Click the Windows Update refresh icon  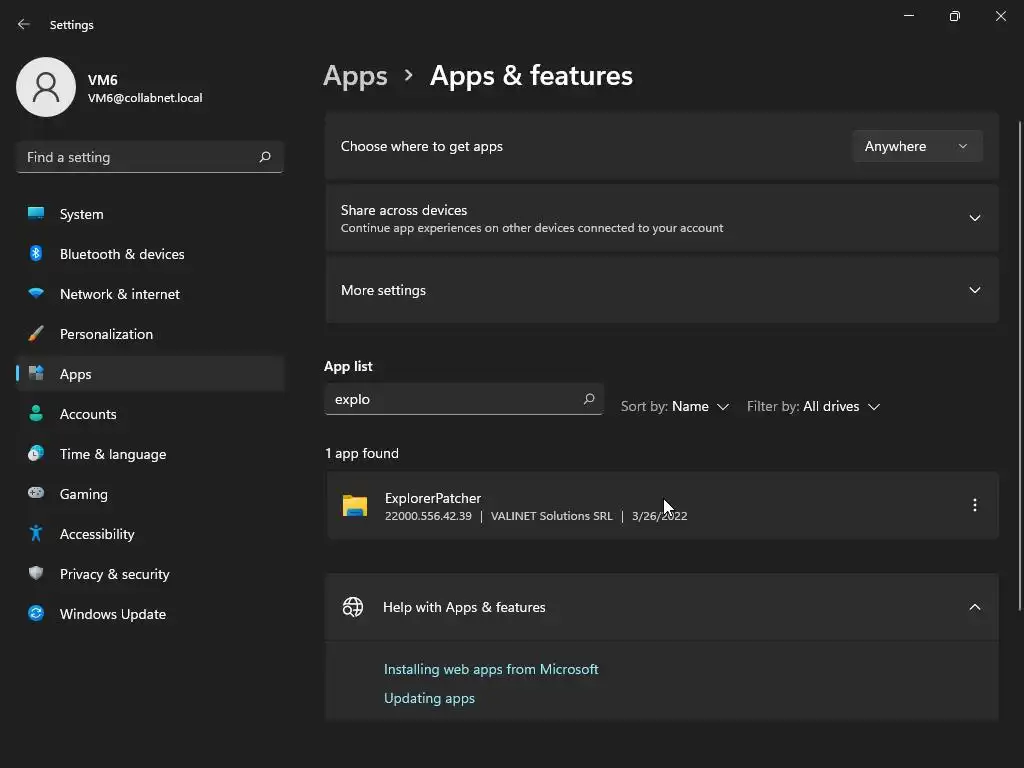click(x=36, y=614)
